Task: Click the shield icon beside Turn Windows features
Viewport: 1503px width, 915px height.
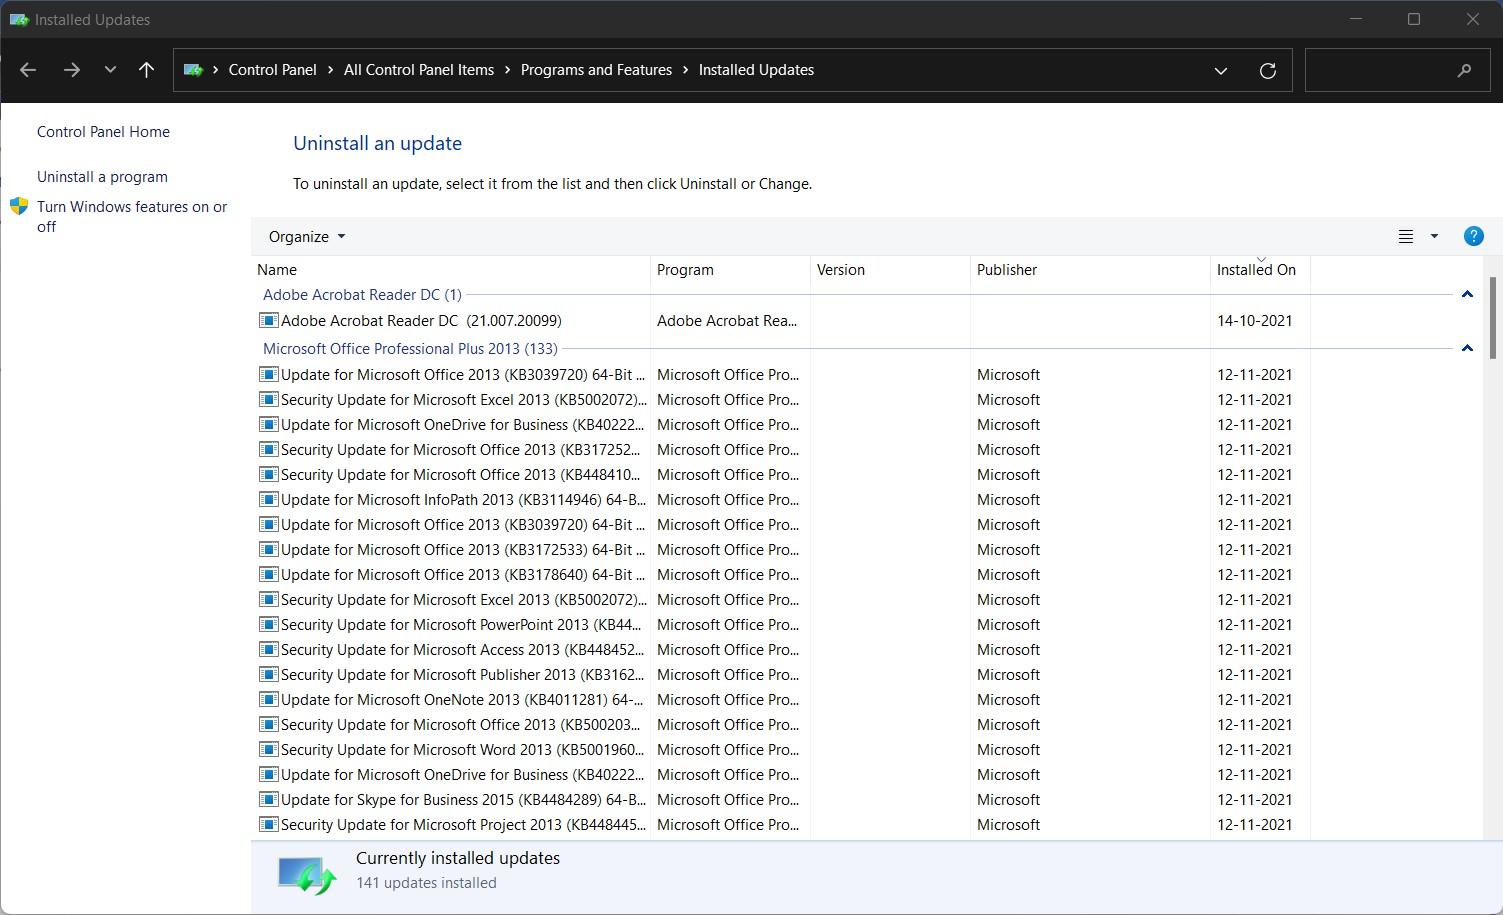Action: coord(19,207)
